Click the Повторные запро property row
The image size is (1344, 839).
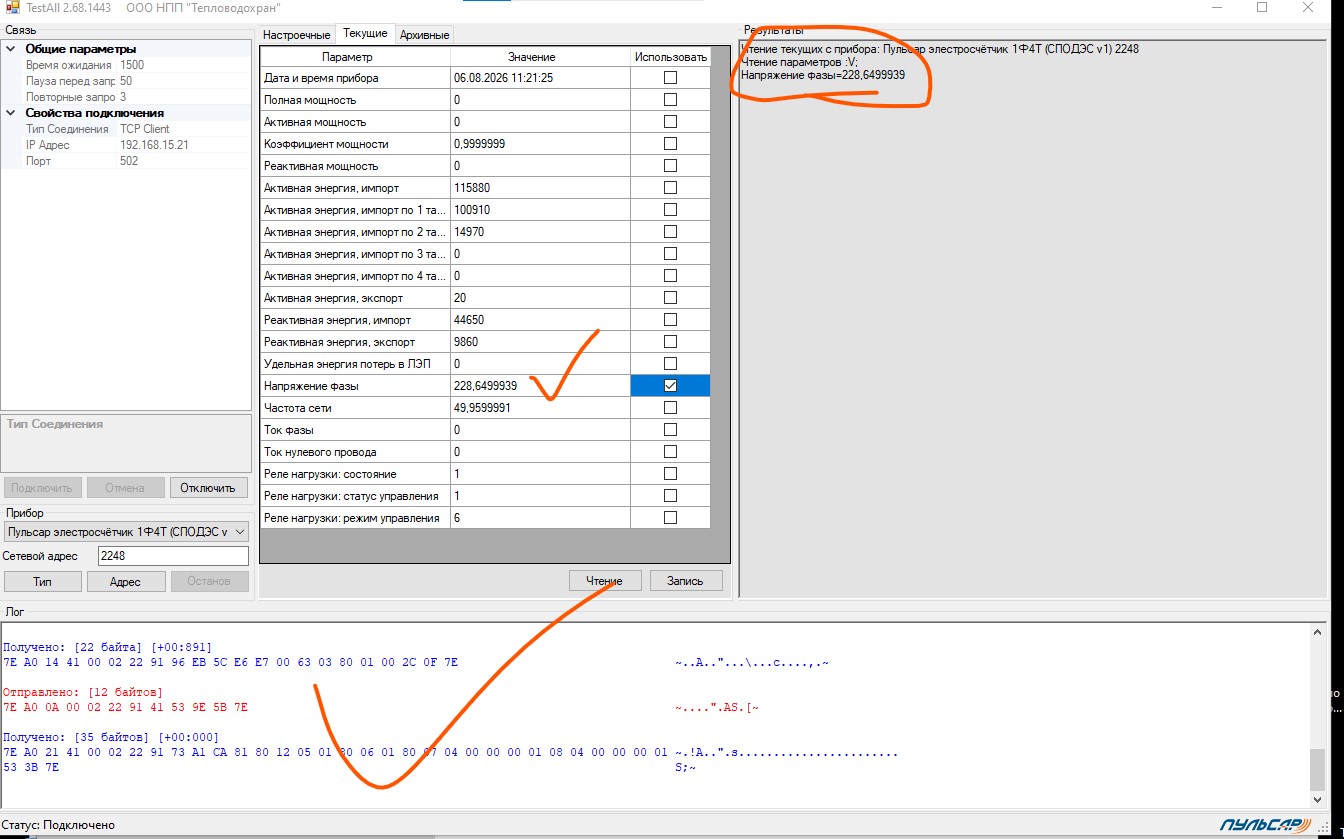coord(126,97)
